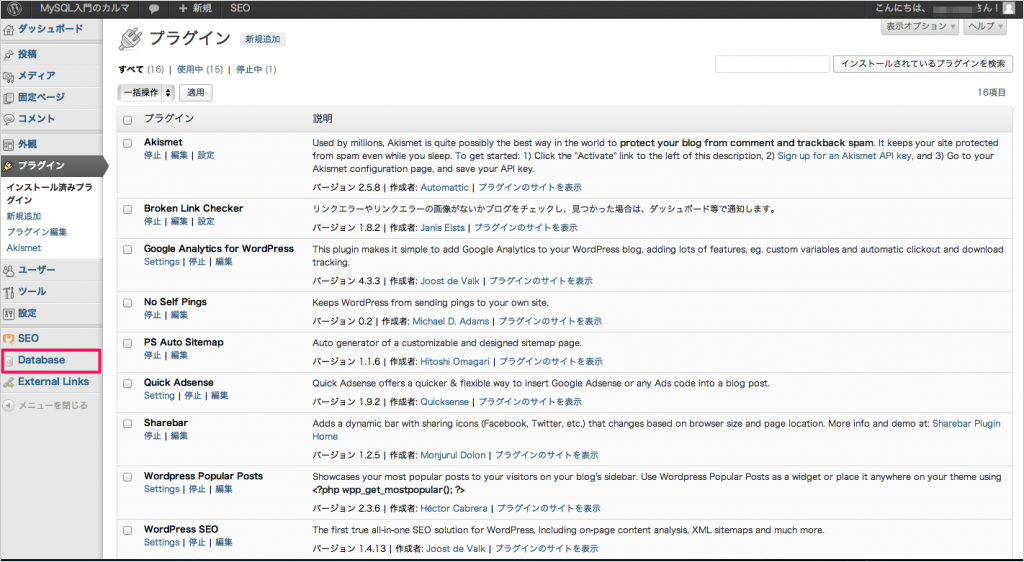Open the 一括操作 bulk actions dropdown
This screenshot has height=562, width=1024.
tap(146, 93)
